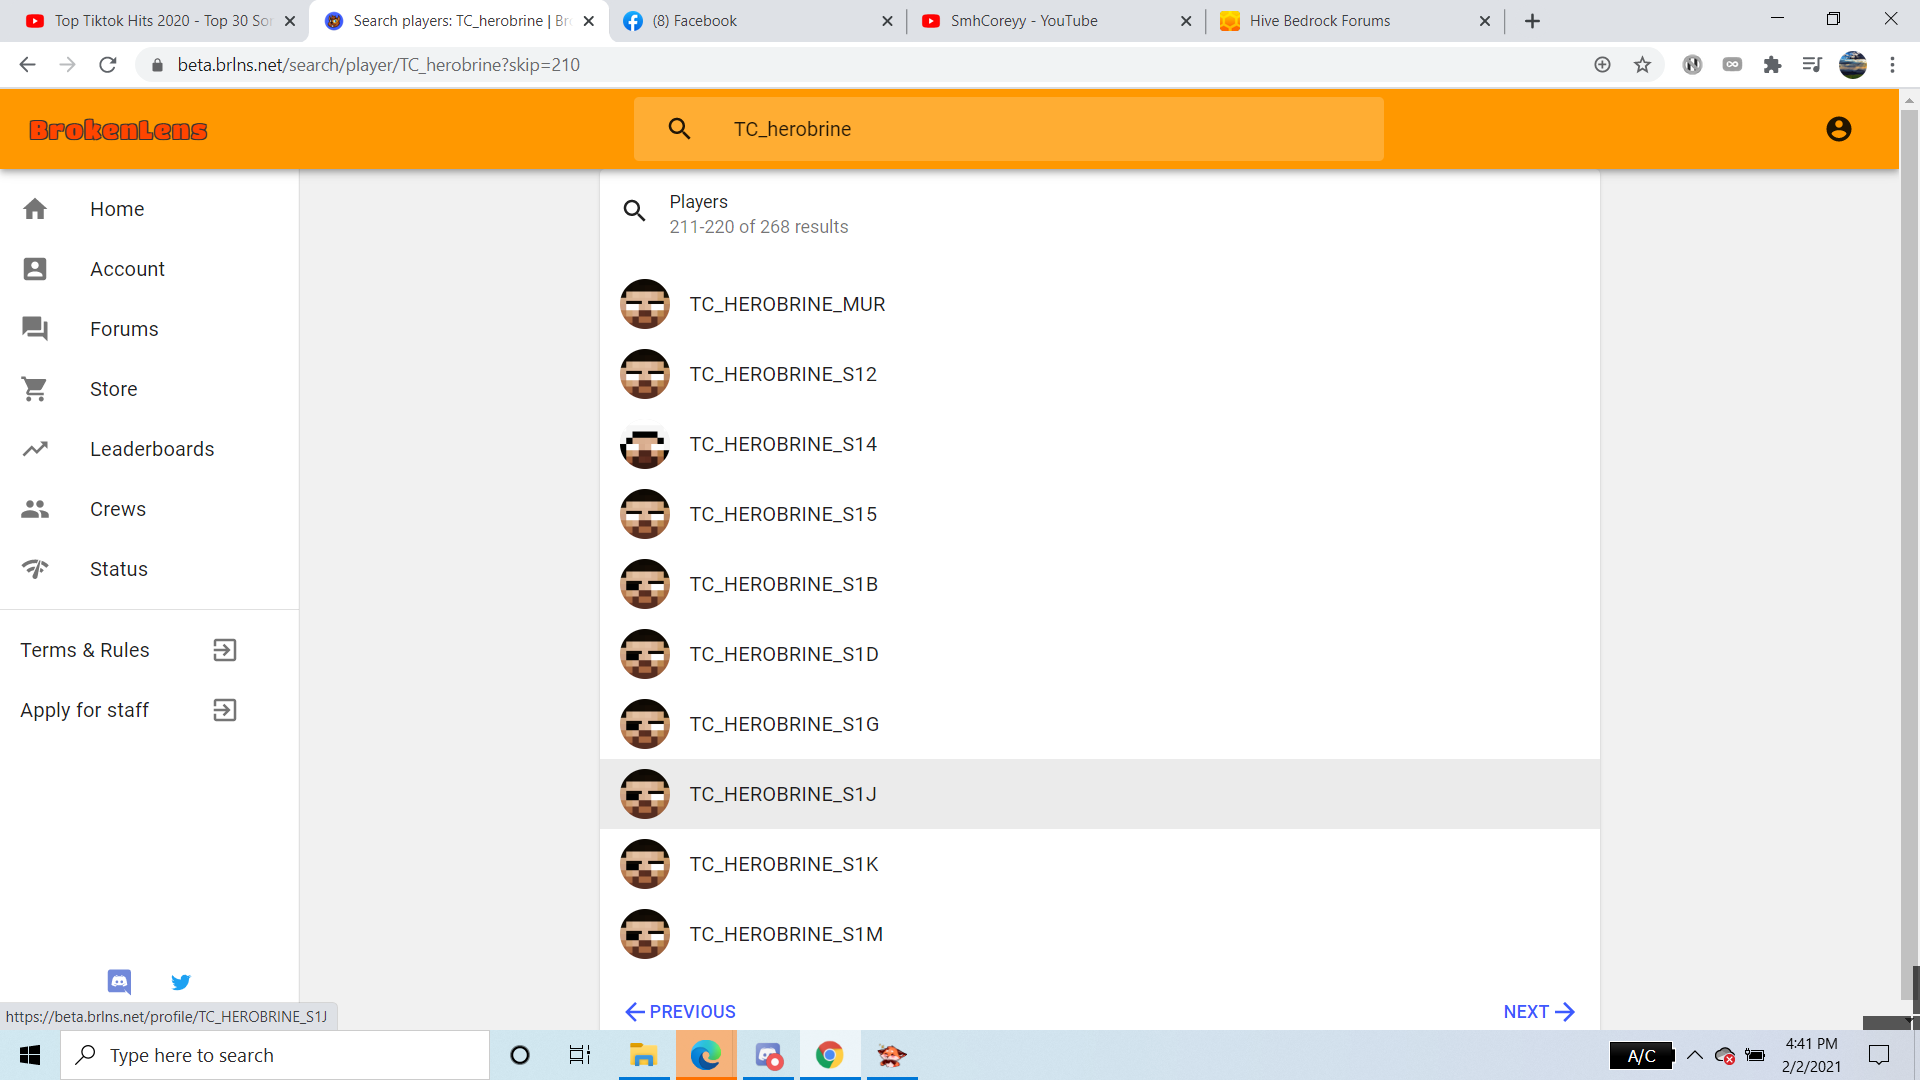Go to the Home page in sidebar
Viewport: 1920px width, 1080px height.
point(149,209)
